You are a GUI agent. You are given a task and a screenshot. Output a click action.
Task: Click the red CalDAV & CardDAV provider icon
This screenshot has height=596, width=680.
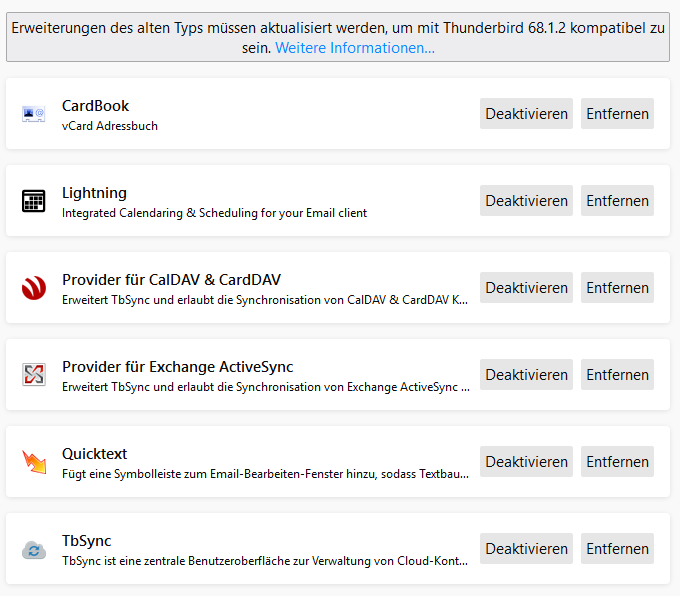tap(34, 288)
